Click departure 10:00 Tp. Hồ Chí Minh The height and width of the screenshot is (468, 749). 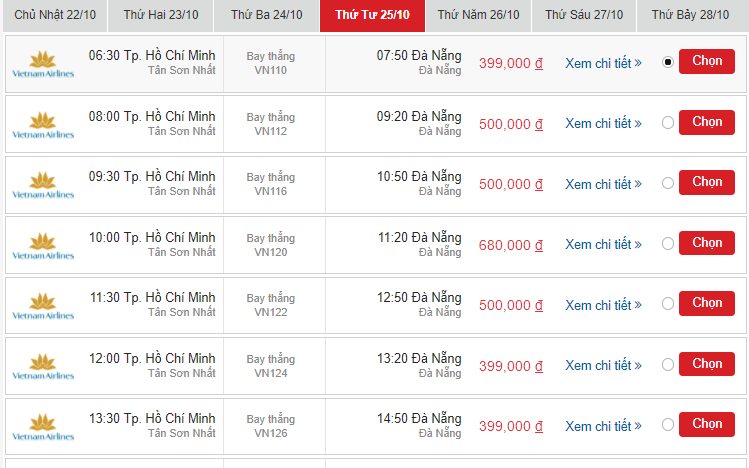point(152,237)
